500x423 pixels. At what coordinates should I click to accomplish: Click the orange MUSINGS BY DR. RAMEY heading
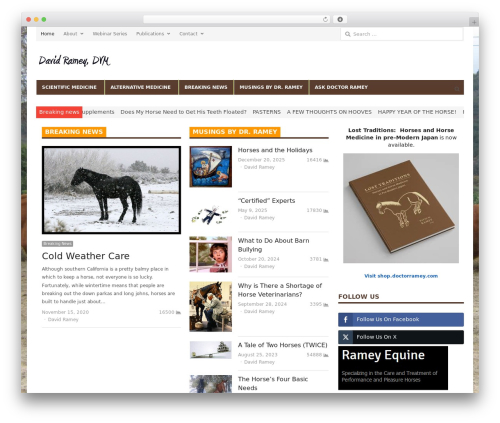pyautogui.click(x=235, y=132)
